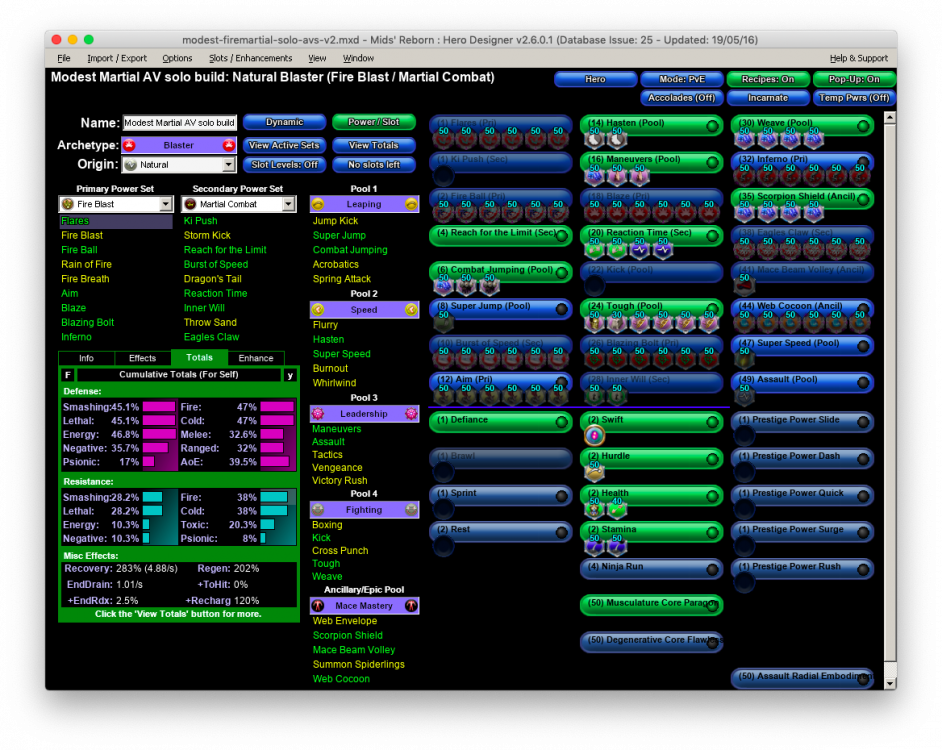Click the left arrow icon on Blaster archetype
This screenshot has height=750, width=942.
(129, 145)
